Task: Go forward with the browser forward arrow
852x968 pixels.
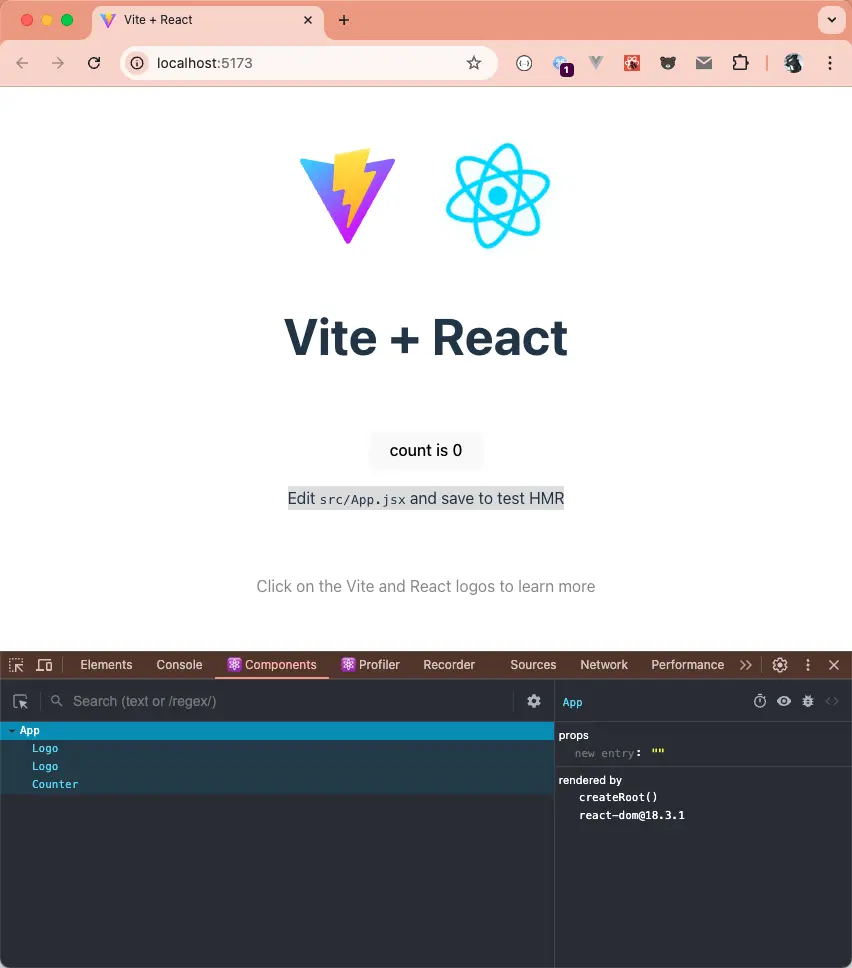Action: point(57,63)
